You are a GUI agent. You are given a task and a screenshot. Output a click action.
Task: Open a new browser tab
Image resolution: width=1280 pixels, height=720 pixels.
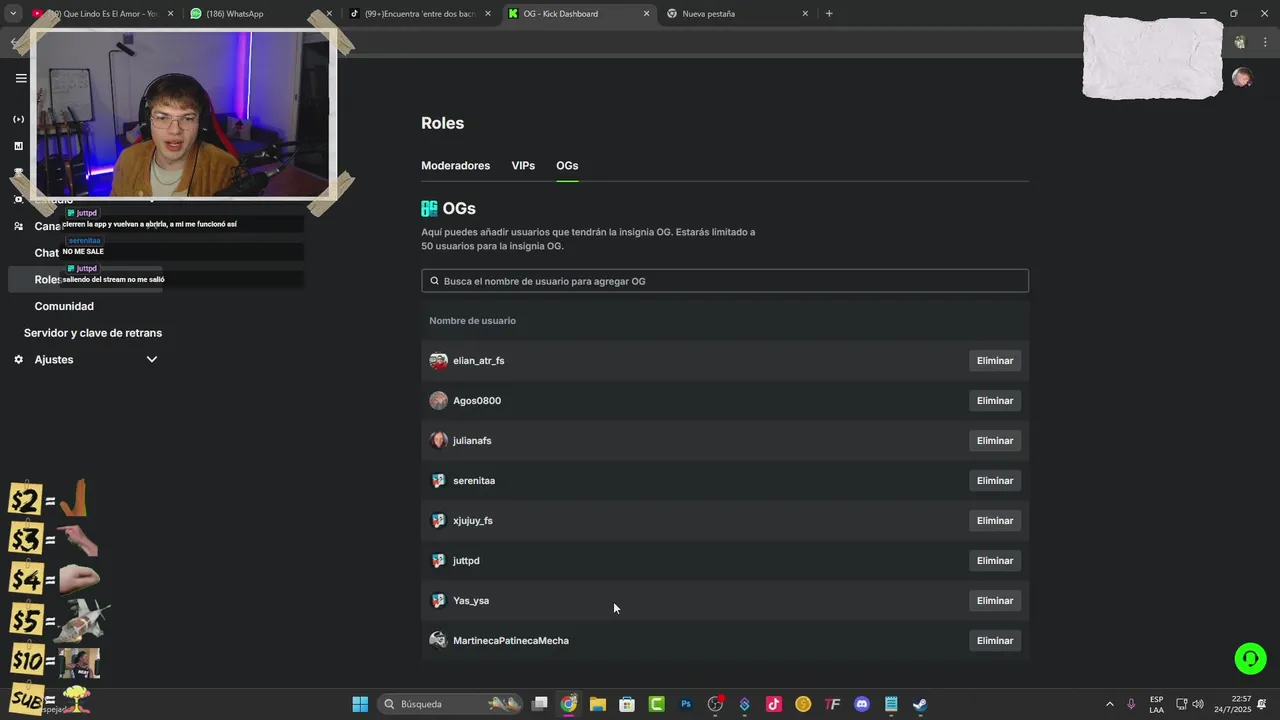click(x=829, y=14)
